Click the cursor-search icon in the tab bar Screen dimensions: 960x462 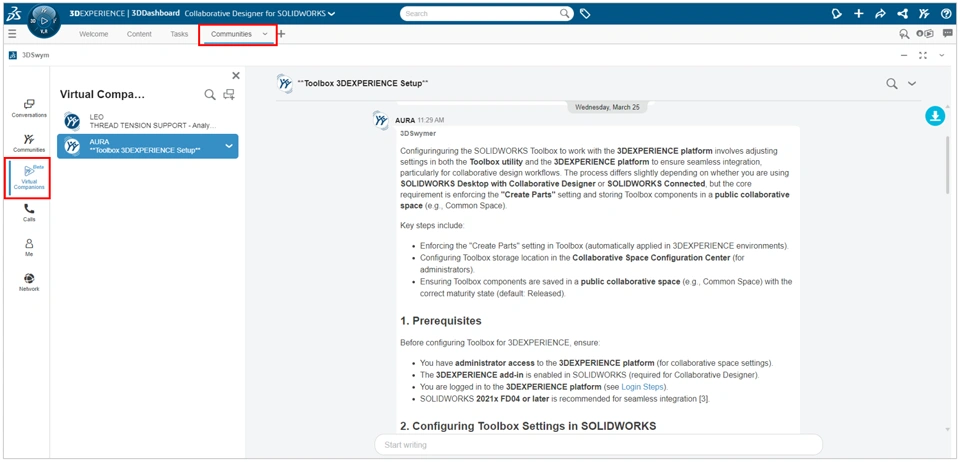coord(903,34)
